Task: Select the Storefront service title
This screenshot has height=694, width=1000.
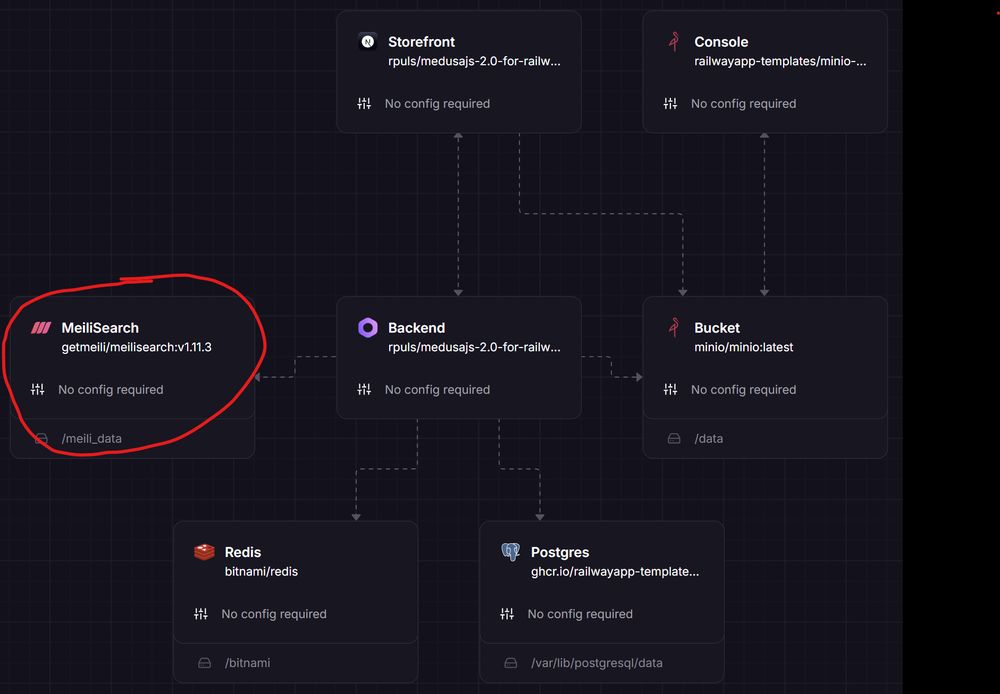Action: tap(421, 42)
